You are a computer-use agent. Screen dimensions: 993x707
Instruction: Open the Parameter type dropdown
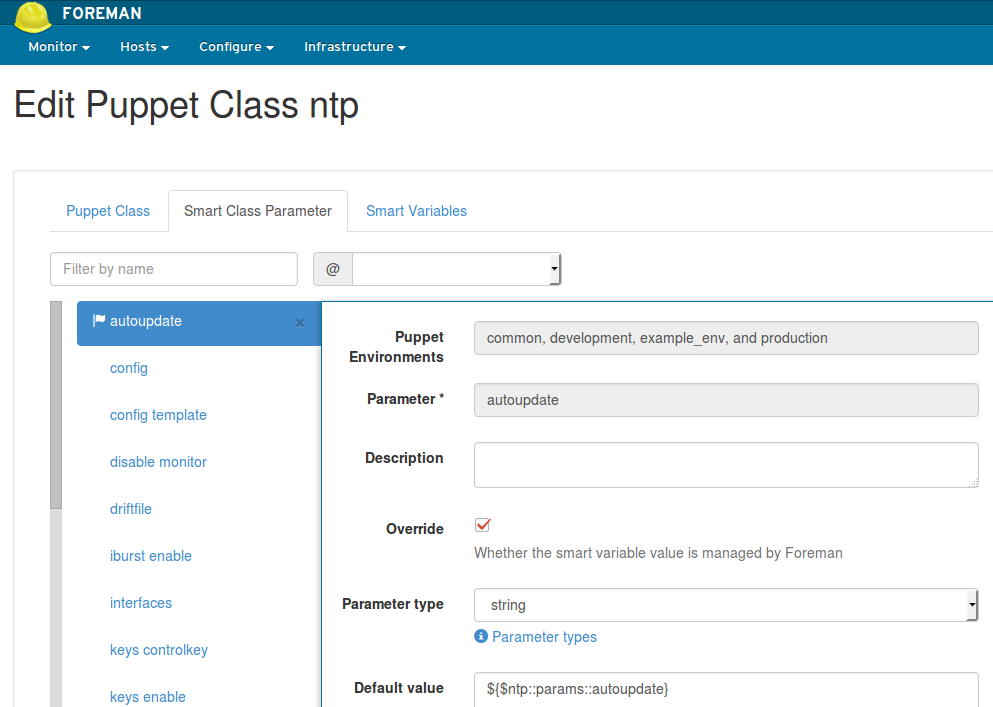tap(726, 605)
